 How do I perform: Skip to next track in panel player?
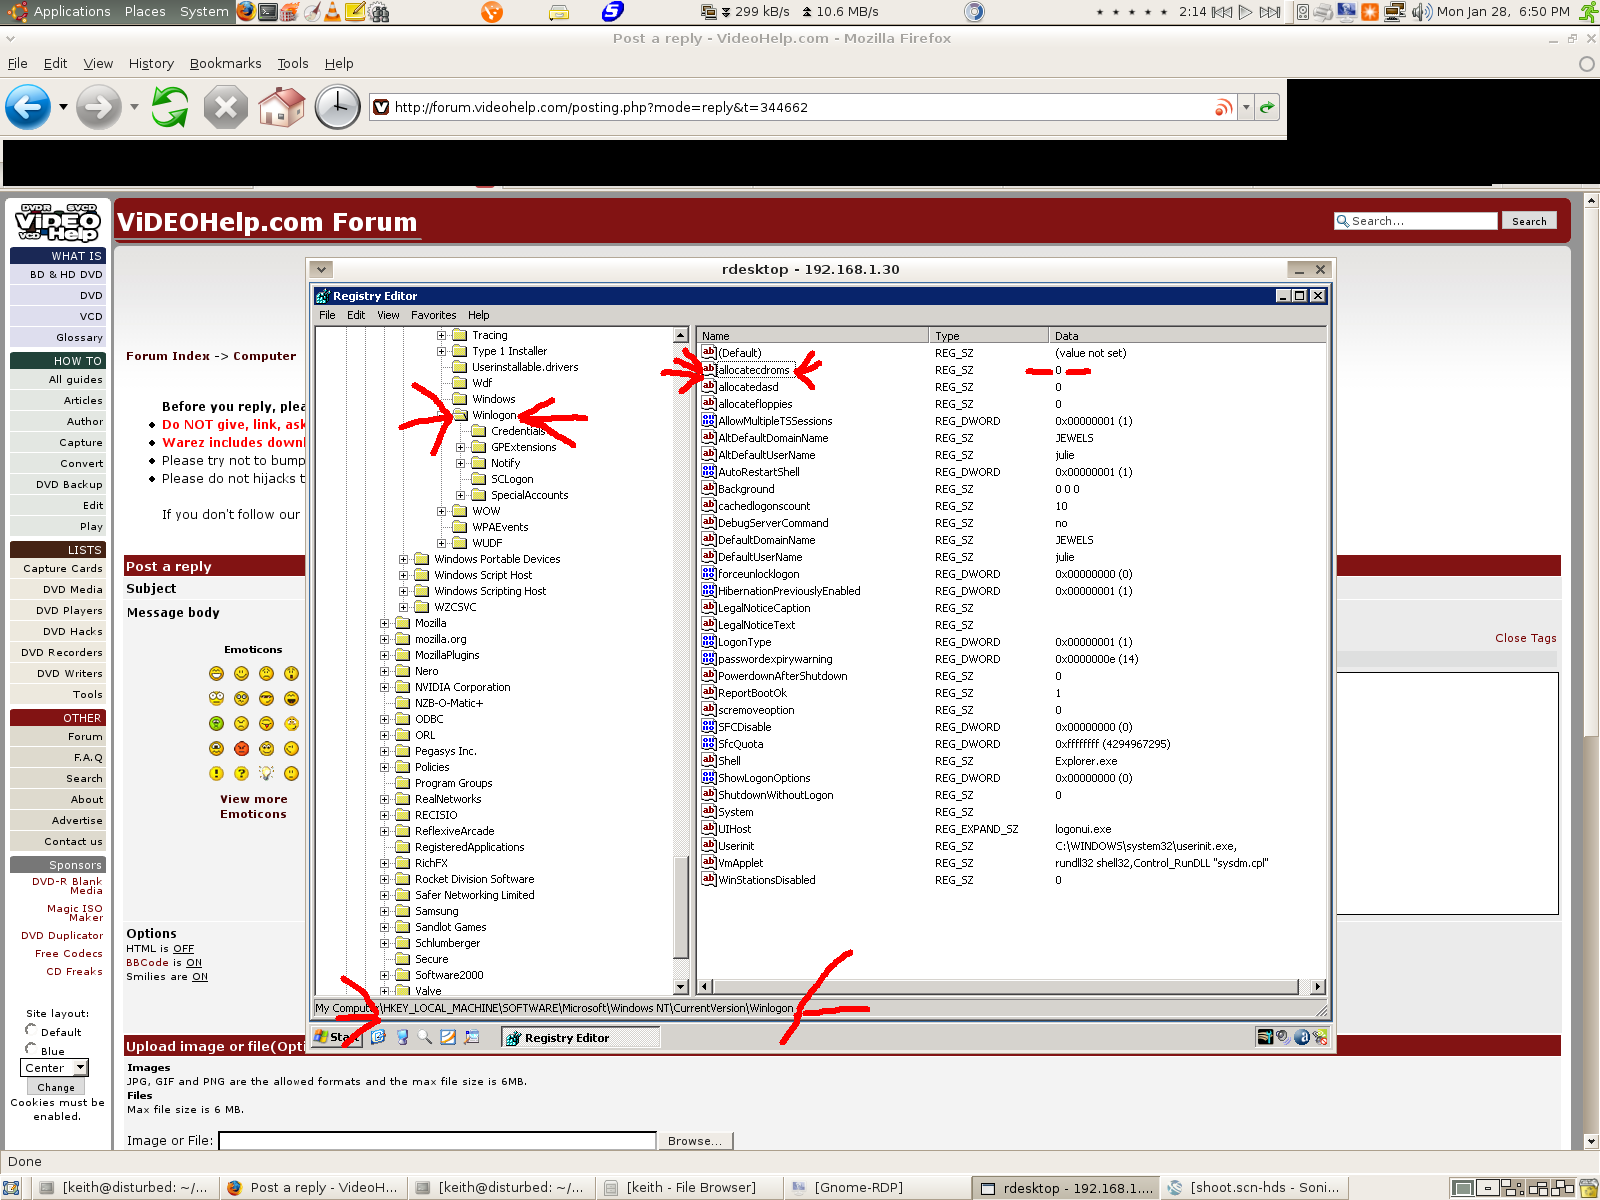click(1269, 12)
